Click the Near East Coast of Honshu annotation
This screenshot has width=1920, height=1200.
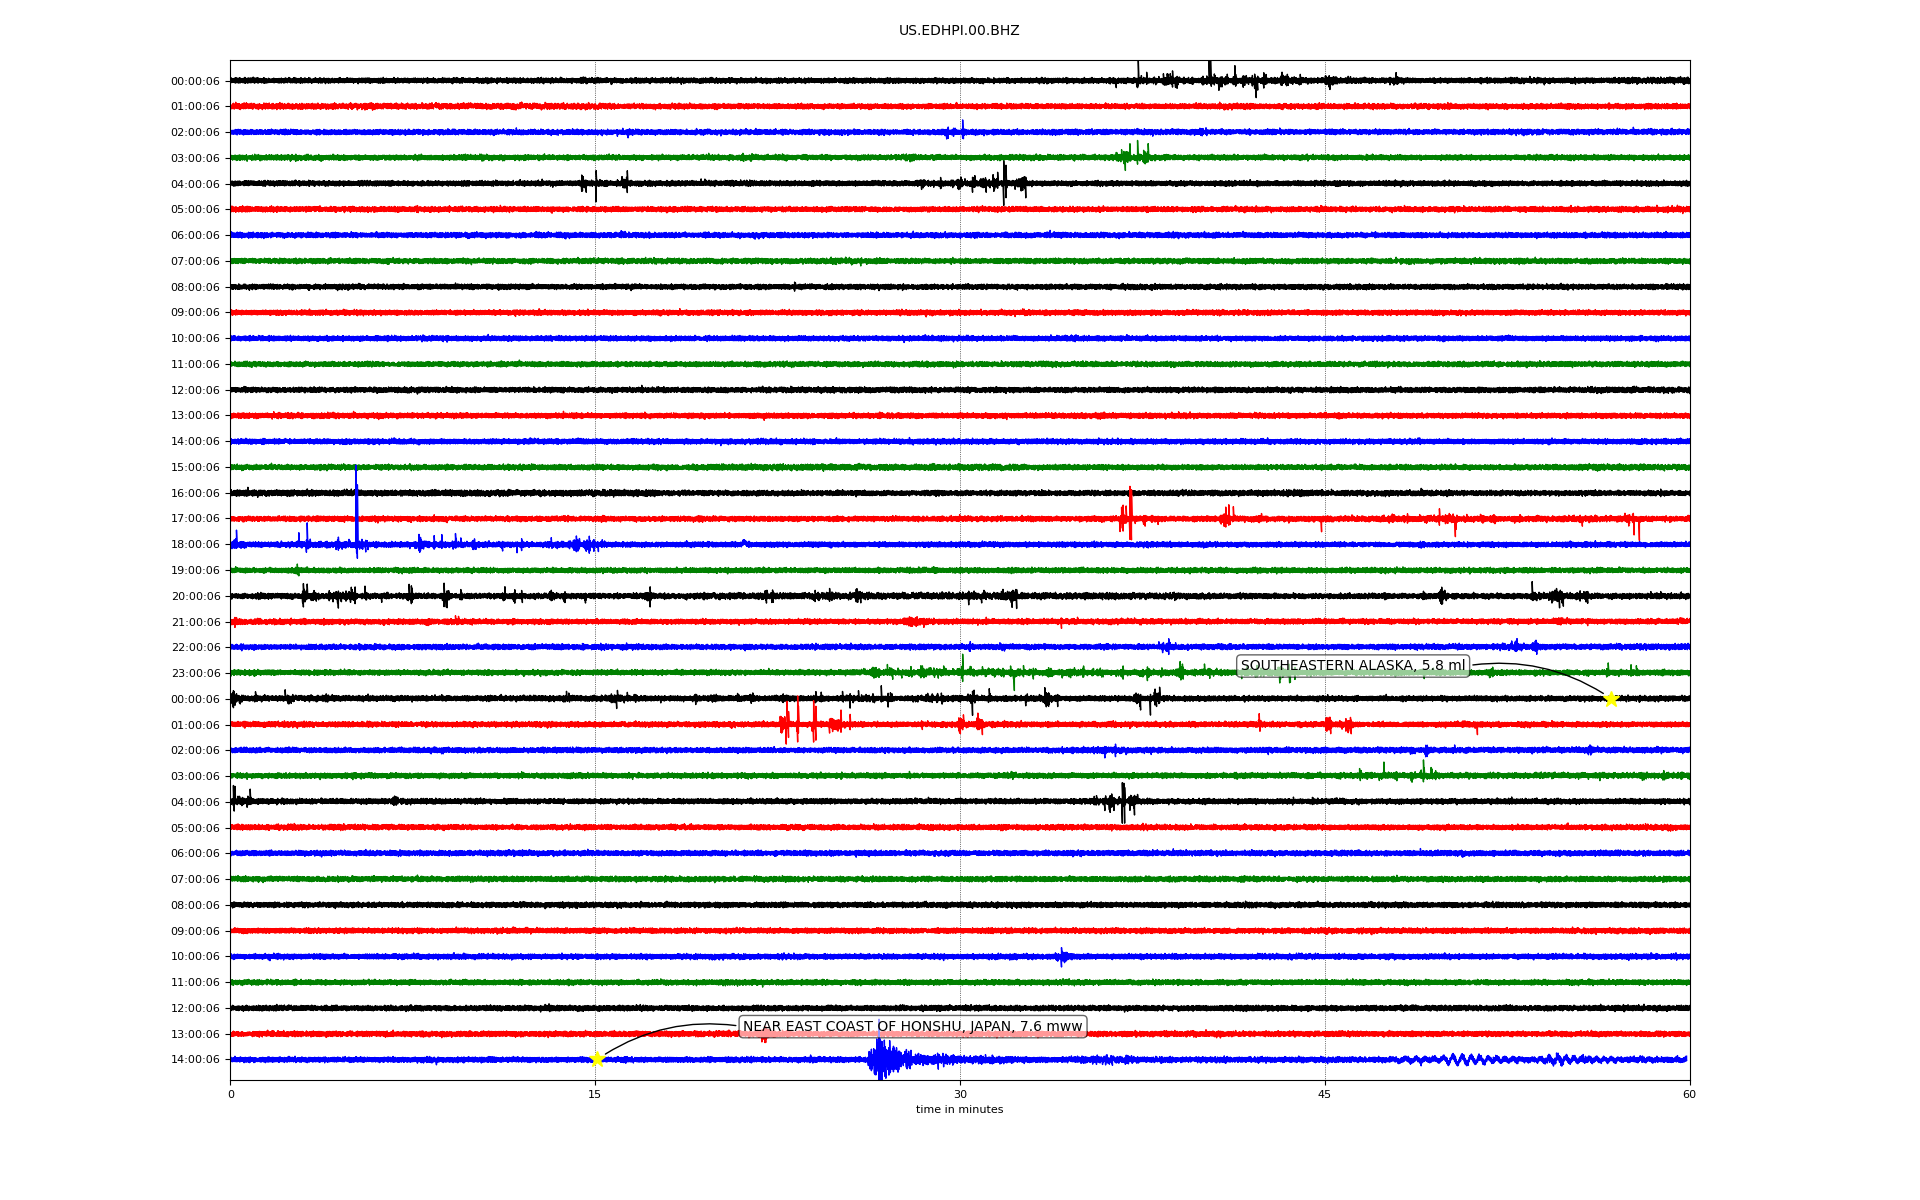912,1027
